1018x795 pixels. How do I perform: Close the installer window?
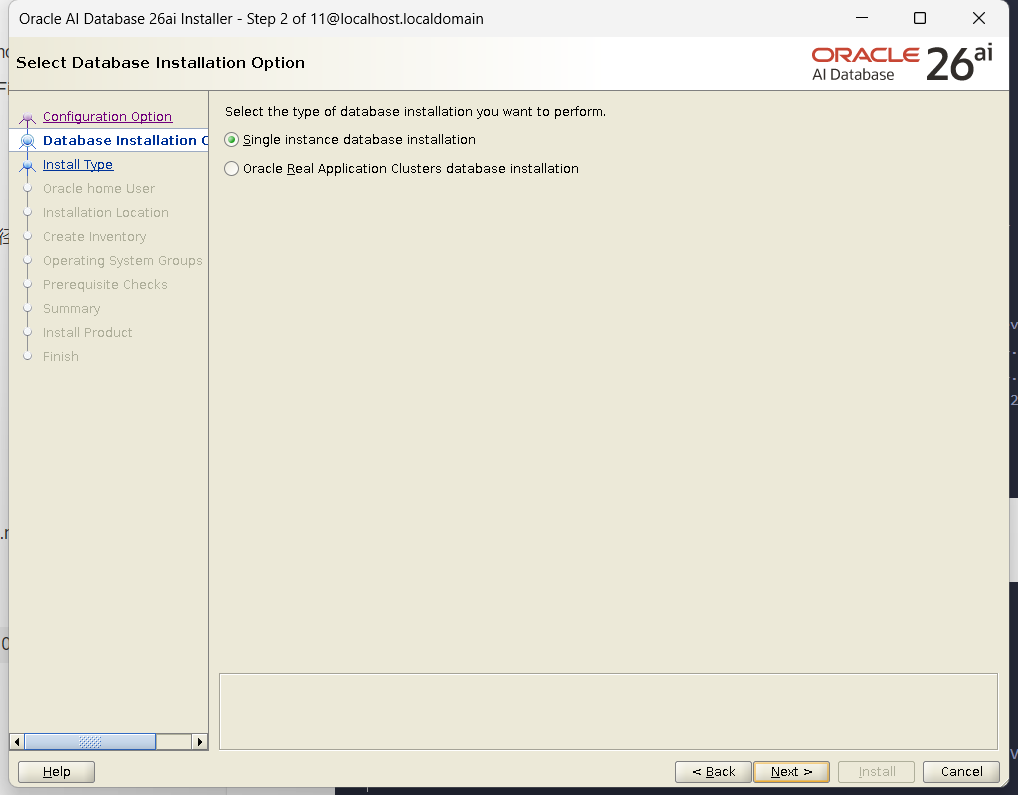[x=979, y=18]
